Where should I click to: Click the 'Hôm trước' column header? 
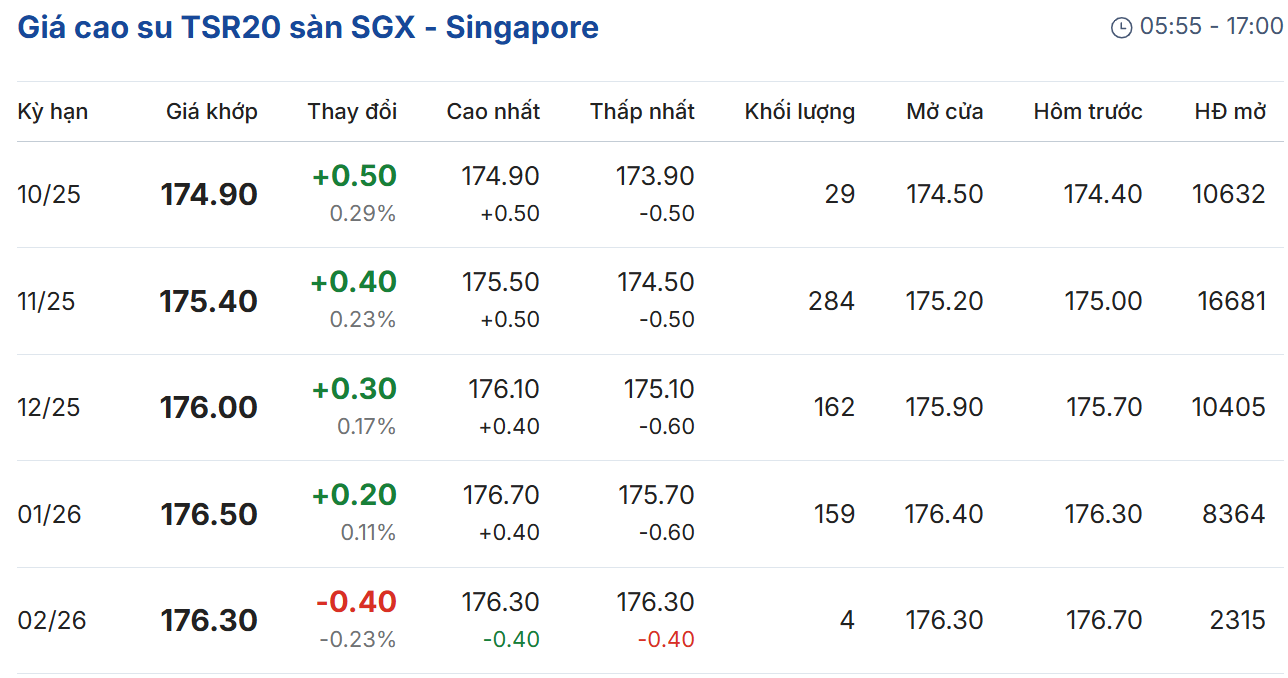[x=1087, y=111]
